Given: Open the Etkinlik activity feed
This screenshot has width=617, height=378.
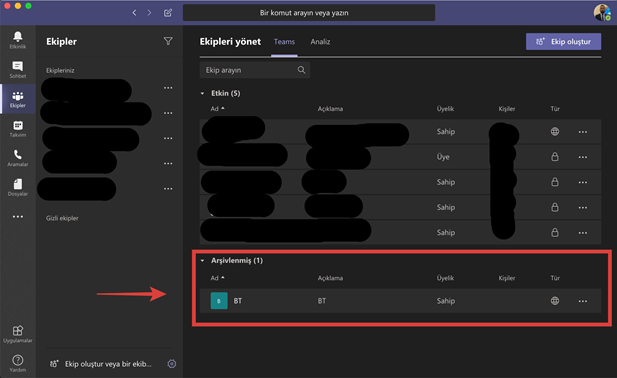Looking at the screenshot, I should point(18,40).
